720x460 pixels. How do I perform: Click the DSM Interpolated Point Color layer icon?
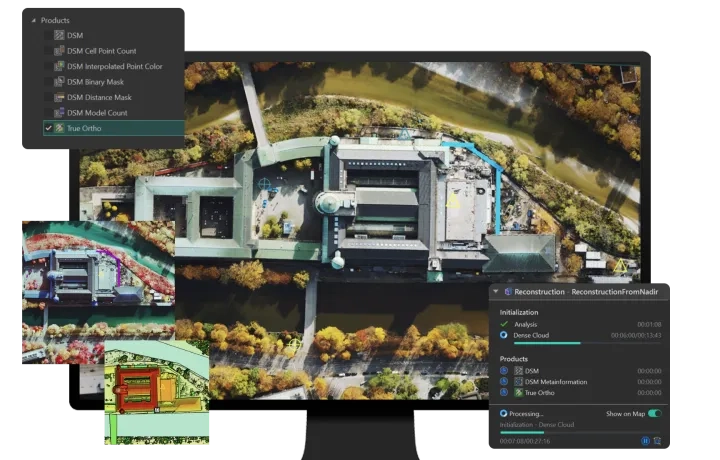point(59,66)
